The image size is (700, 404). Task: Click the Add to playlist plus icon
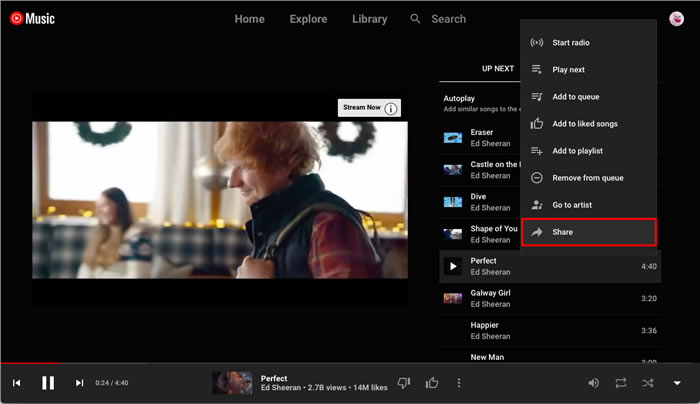(537, 151)
